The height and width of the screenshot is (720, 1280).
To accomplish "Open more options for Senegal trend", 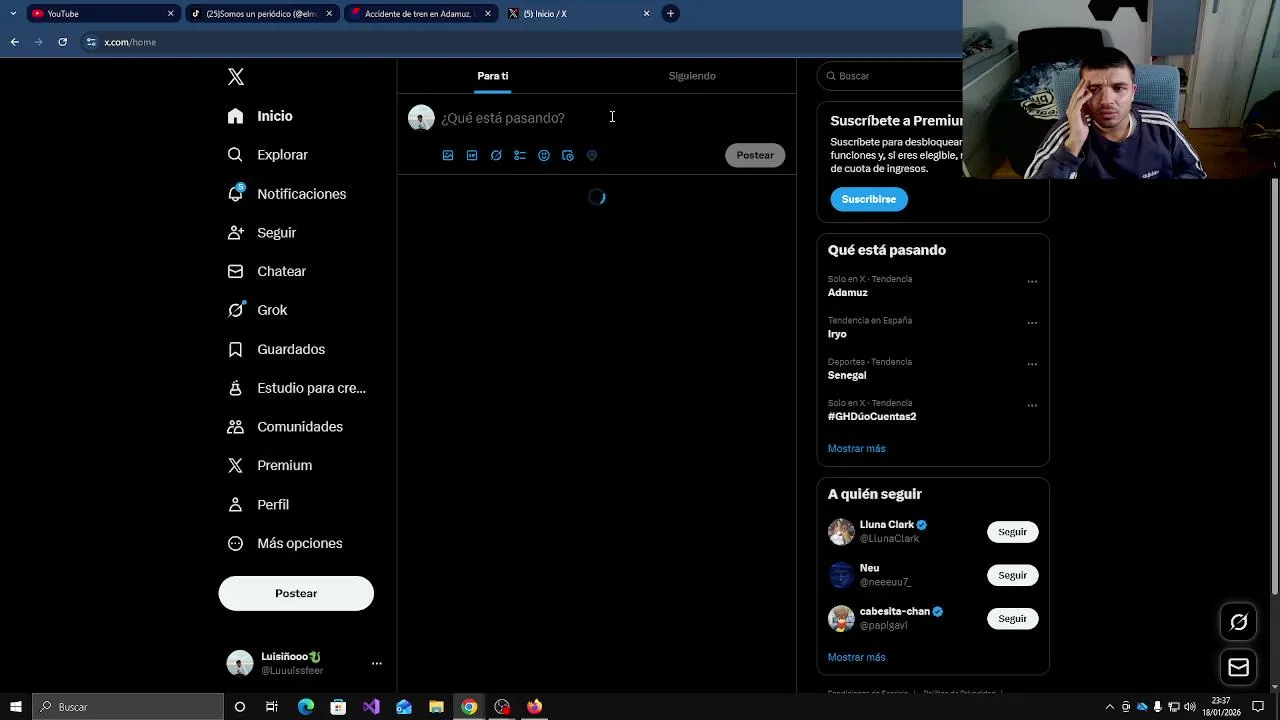I will (x=1032, y=364).
